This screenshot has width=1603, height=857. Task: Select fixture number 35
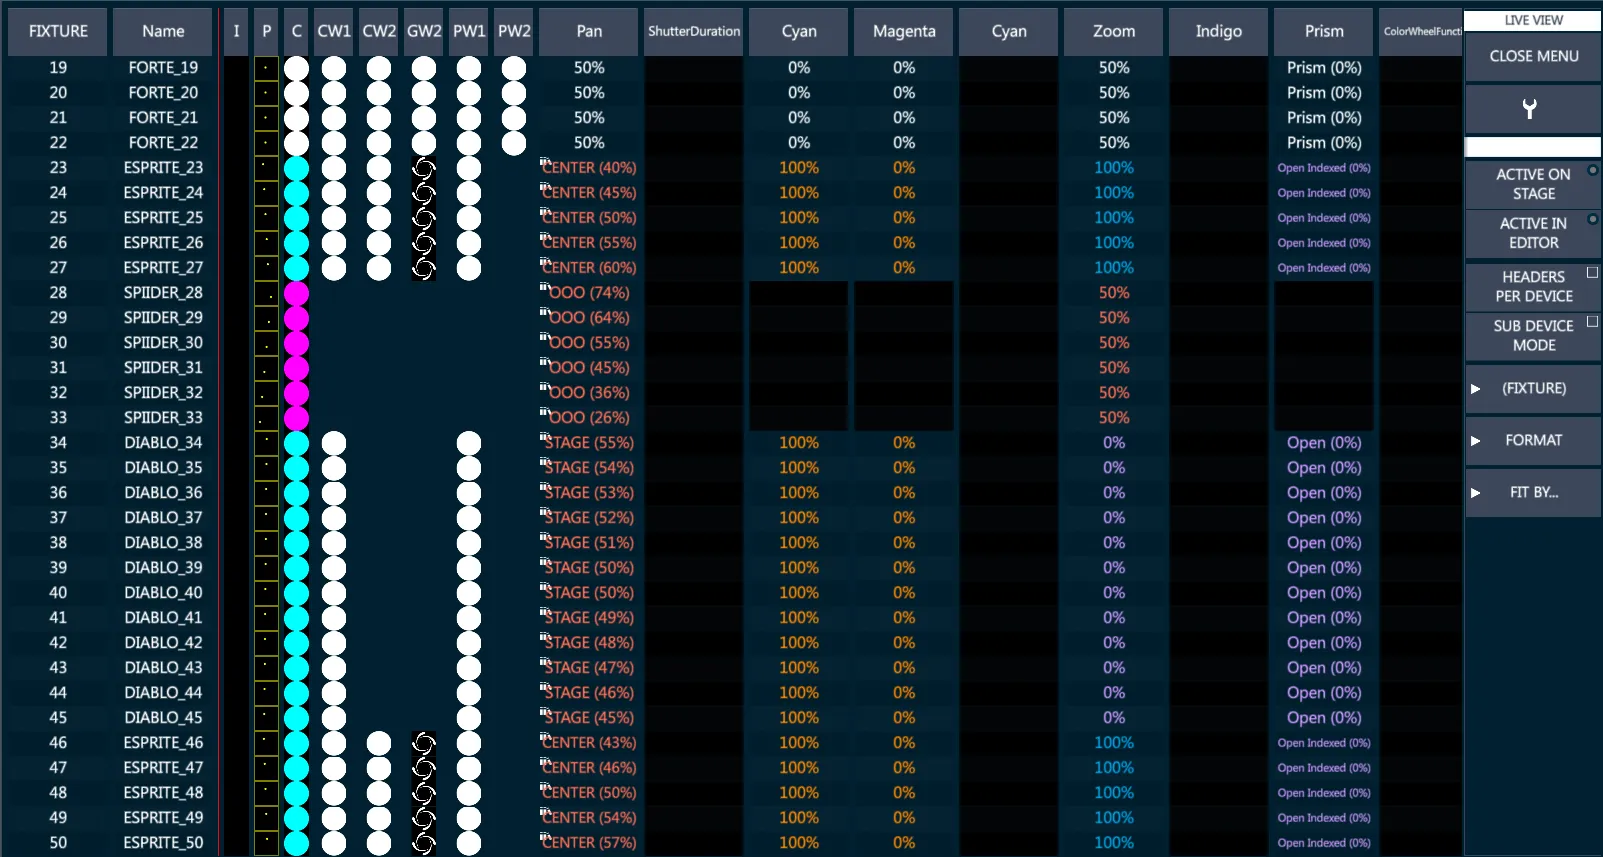(x=58, y=468)
